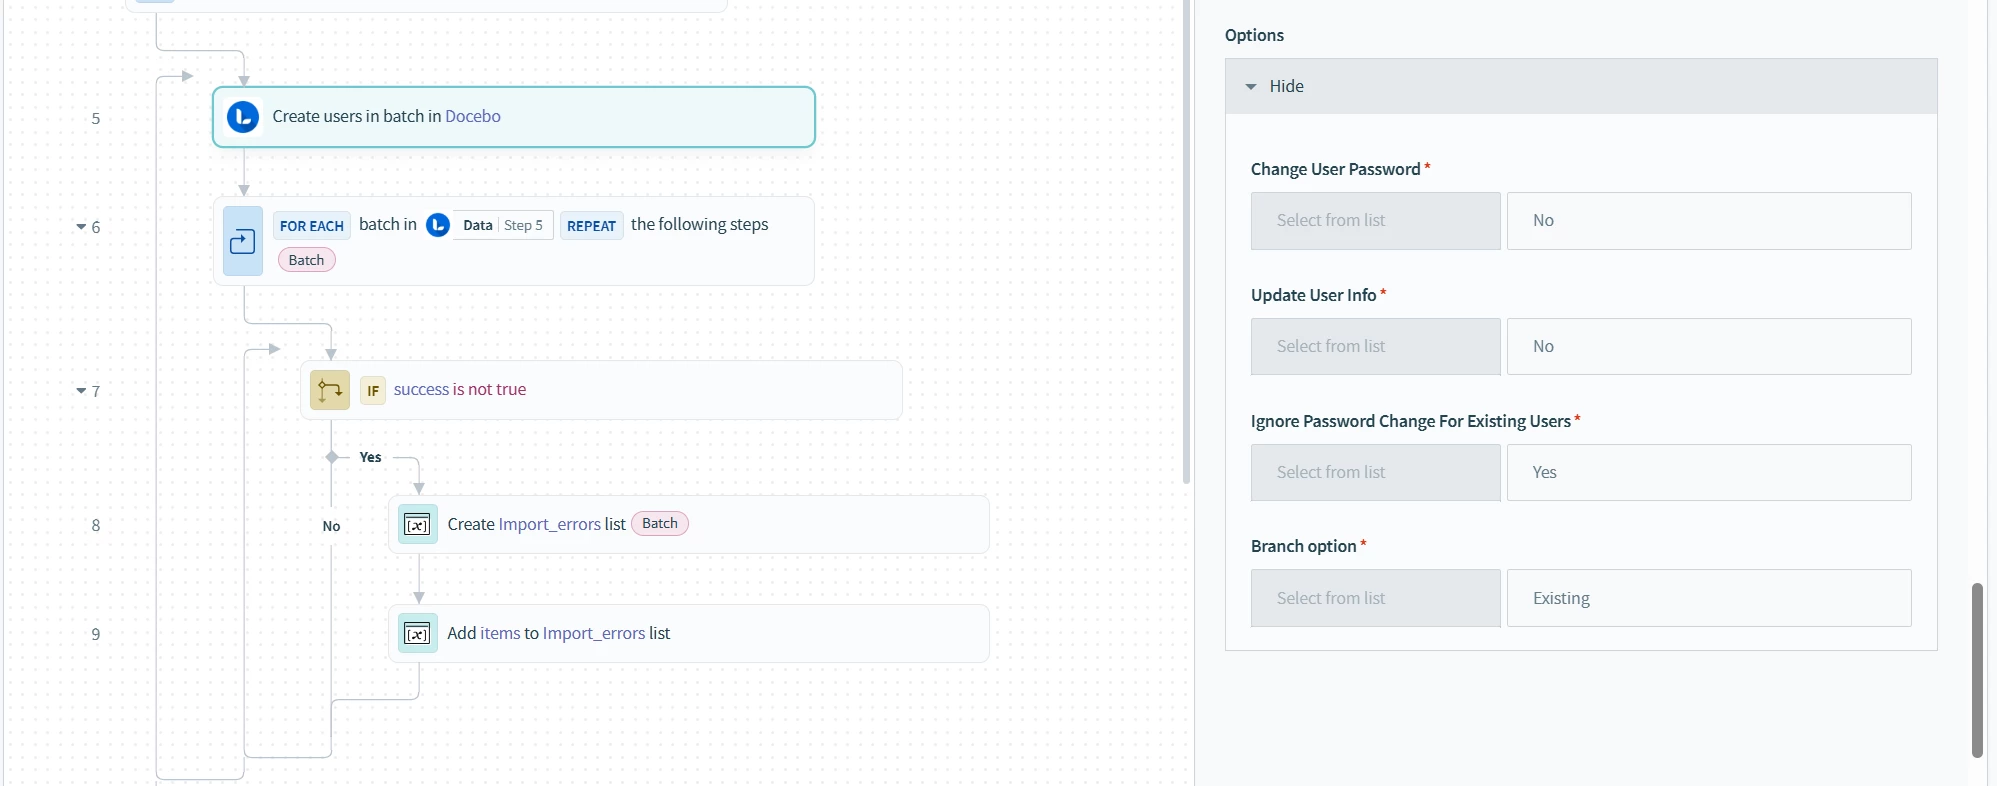Click the Docebo icon in the For Each step
1997x786 pixels.
pos(438,225)
